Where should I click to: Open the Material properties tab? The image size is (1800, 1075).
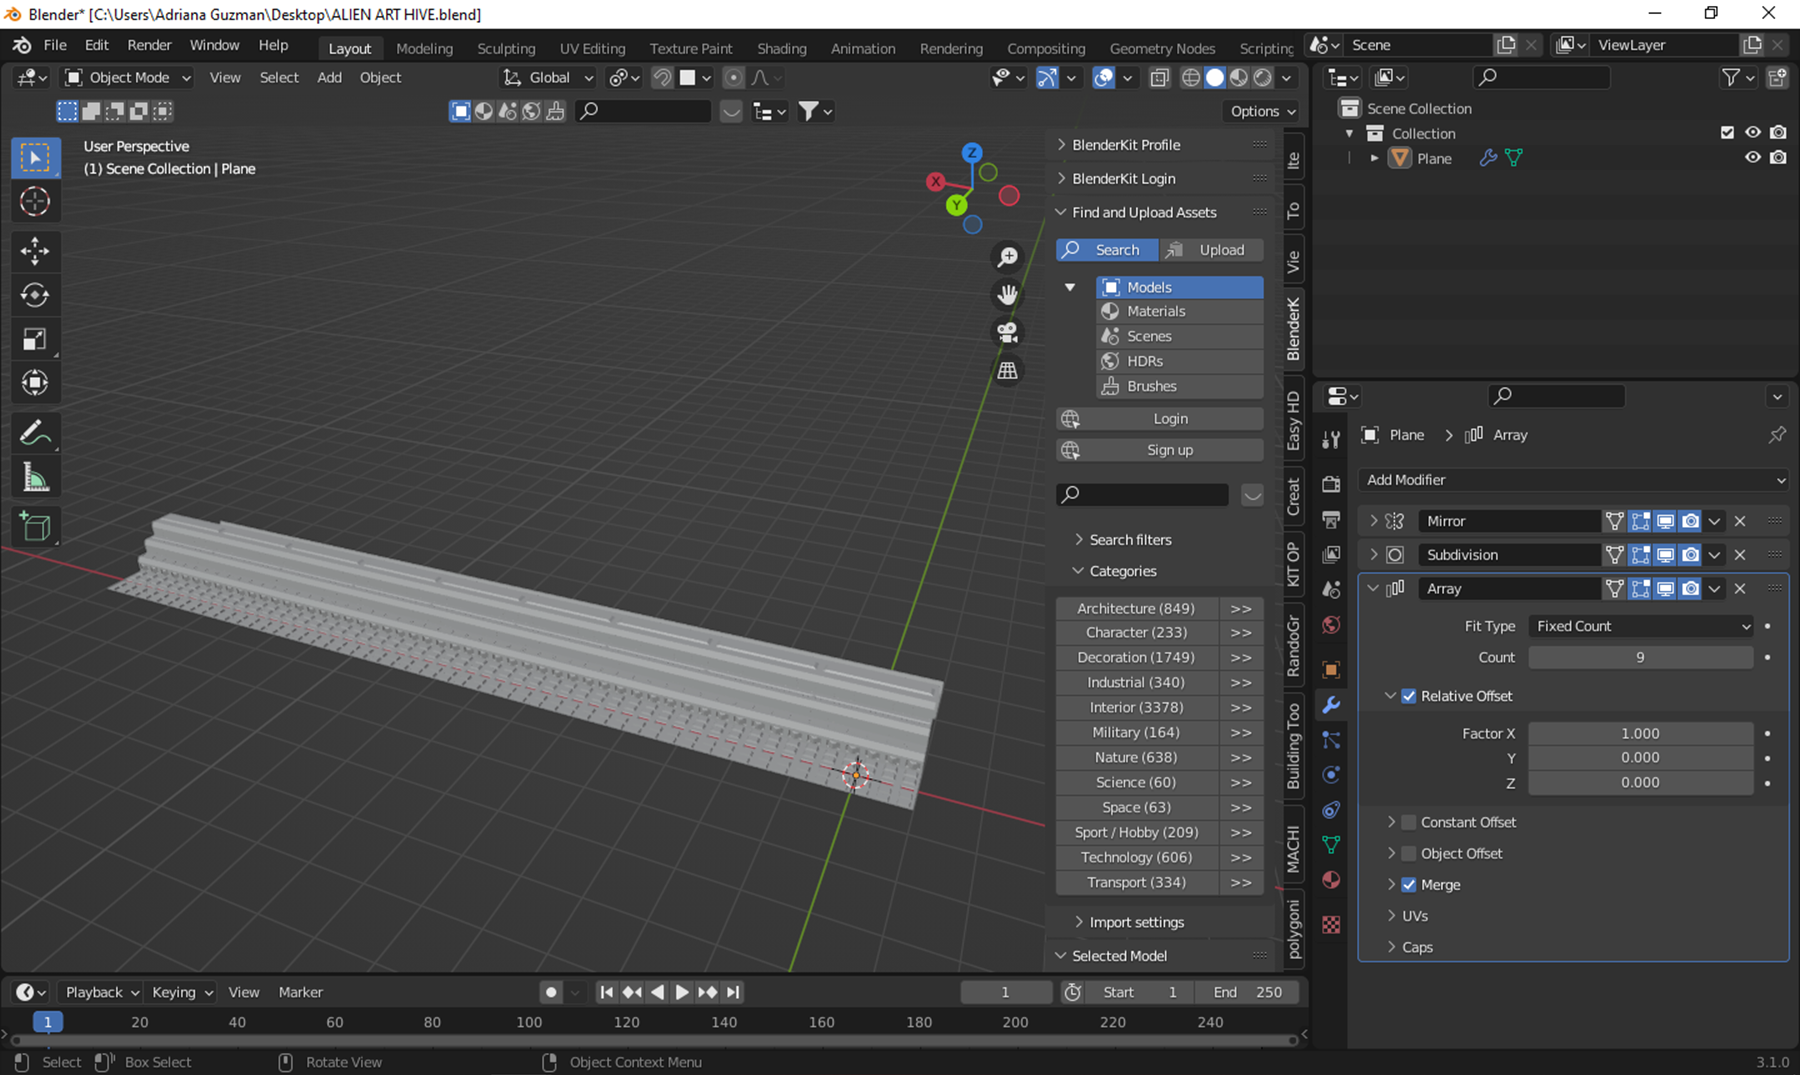(1331, 880)
